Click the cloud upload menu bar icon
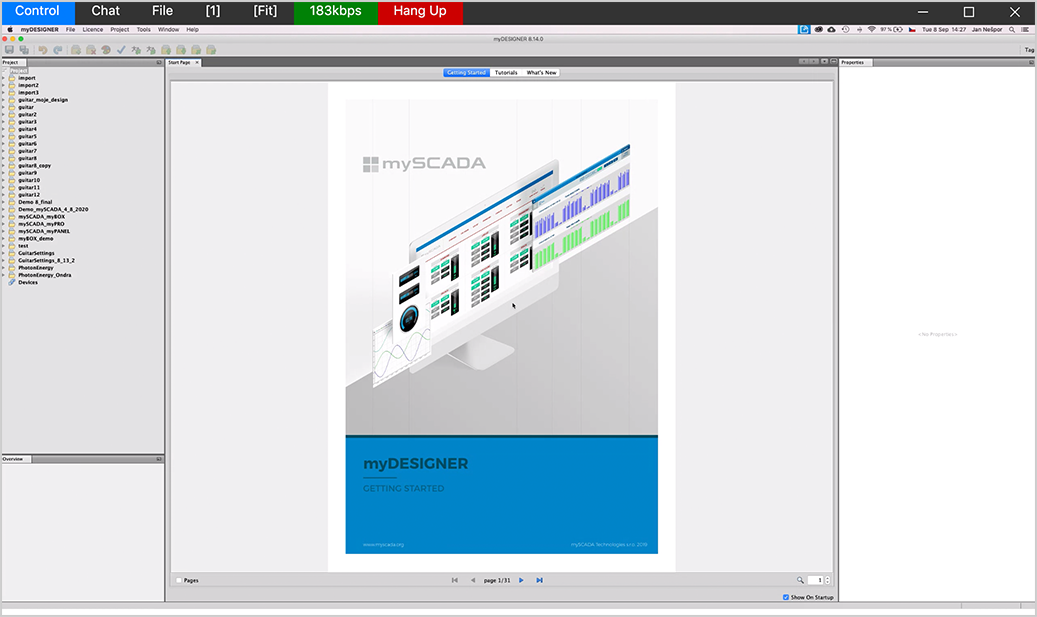The width and height of the screenshot is (1037, 617). [831, 30]
